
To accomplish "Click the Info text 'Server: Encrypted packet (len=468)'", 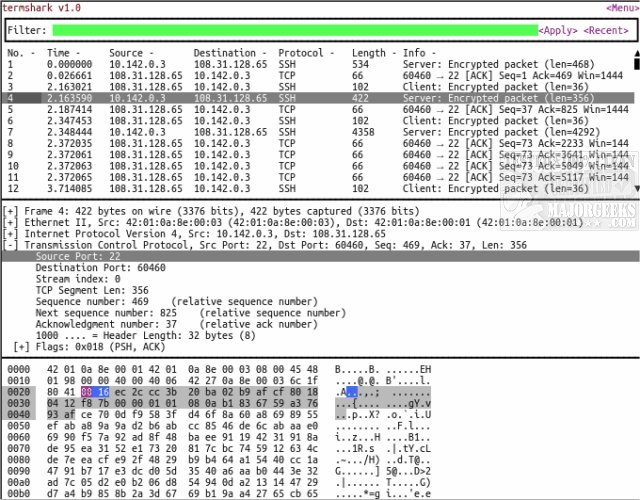I will (x=498, y=64).
